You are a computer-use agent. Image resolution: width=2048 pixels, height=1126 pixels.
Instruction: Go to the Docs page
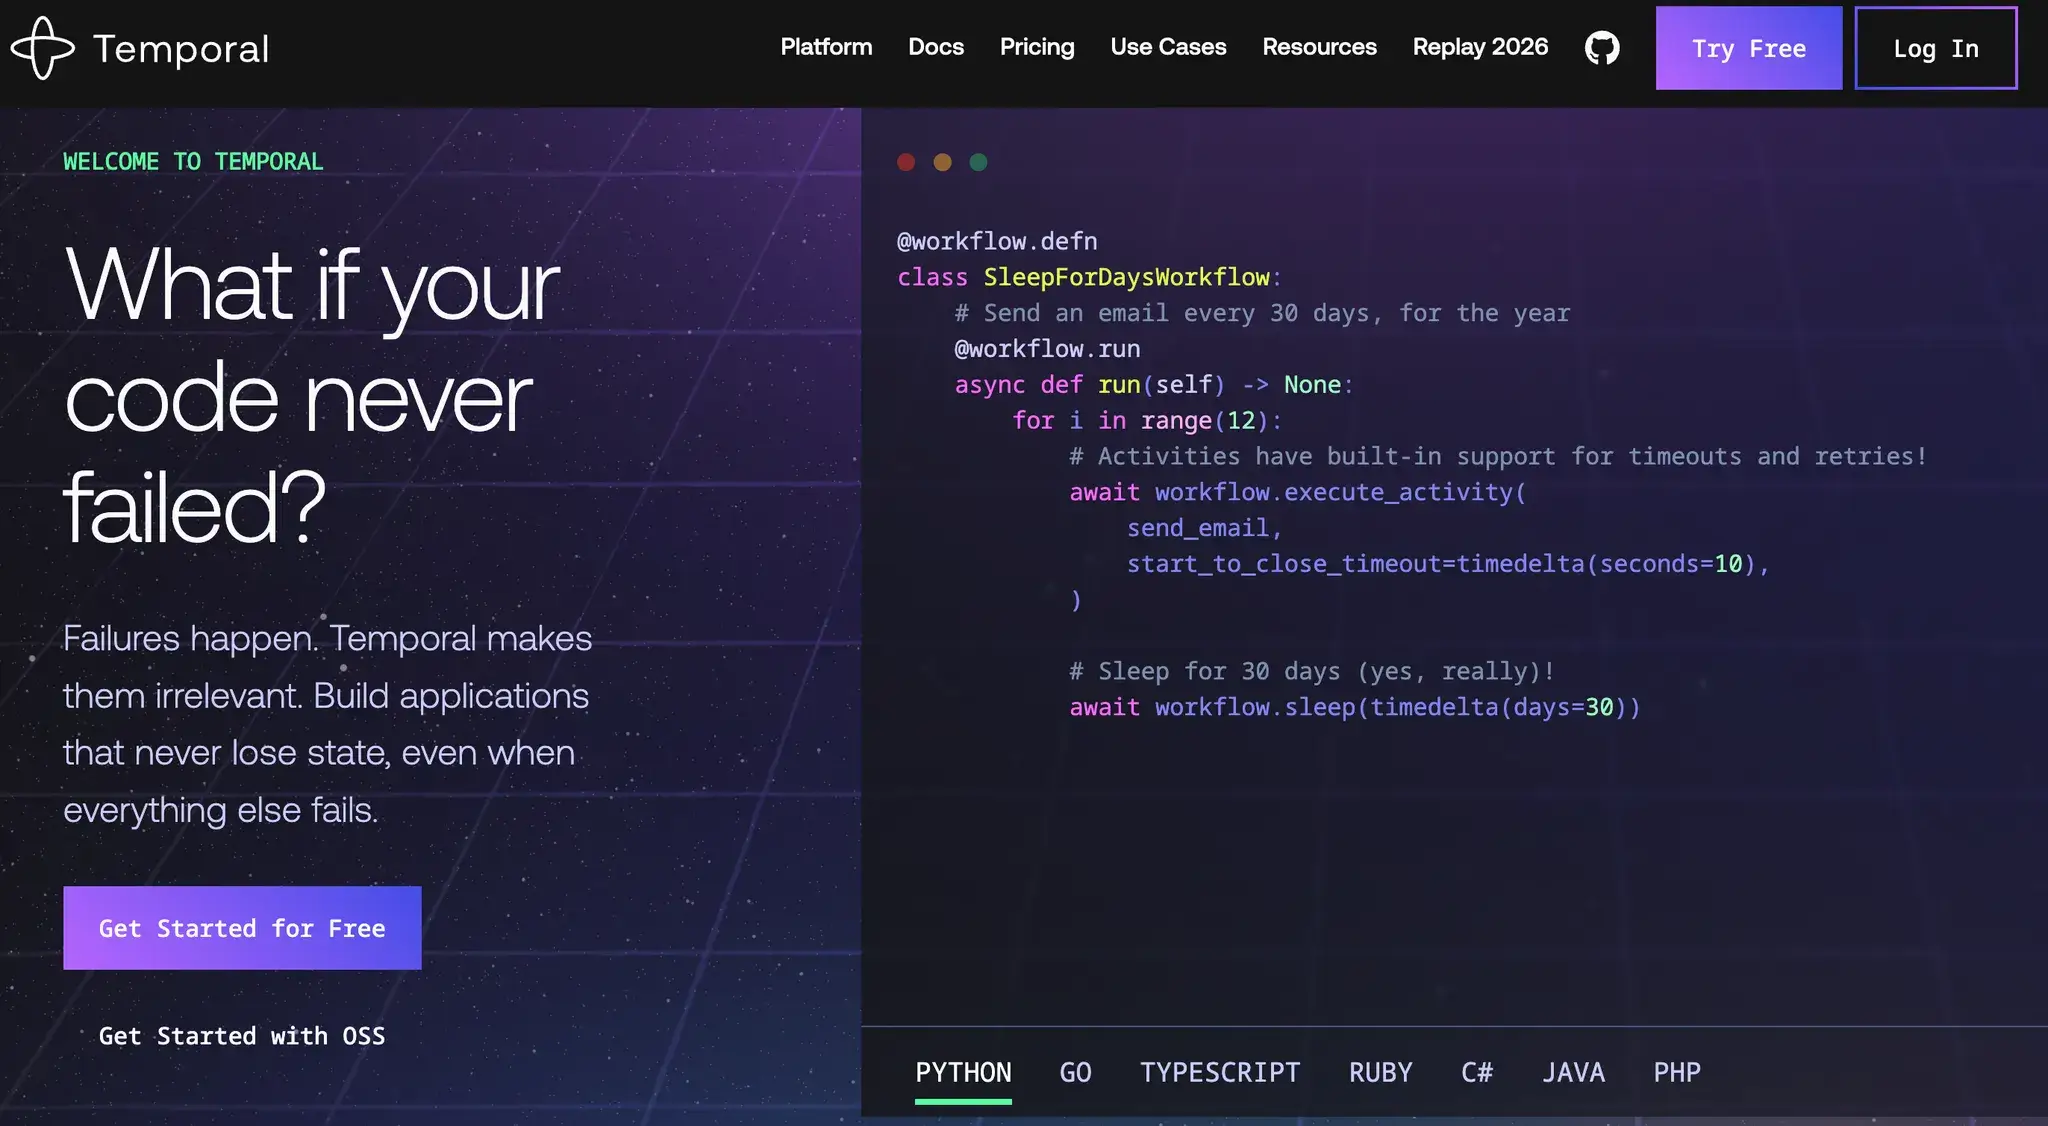tap(936, 47)
